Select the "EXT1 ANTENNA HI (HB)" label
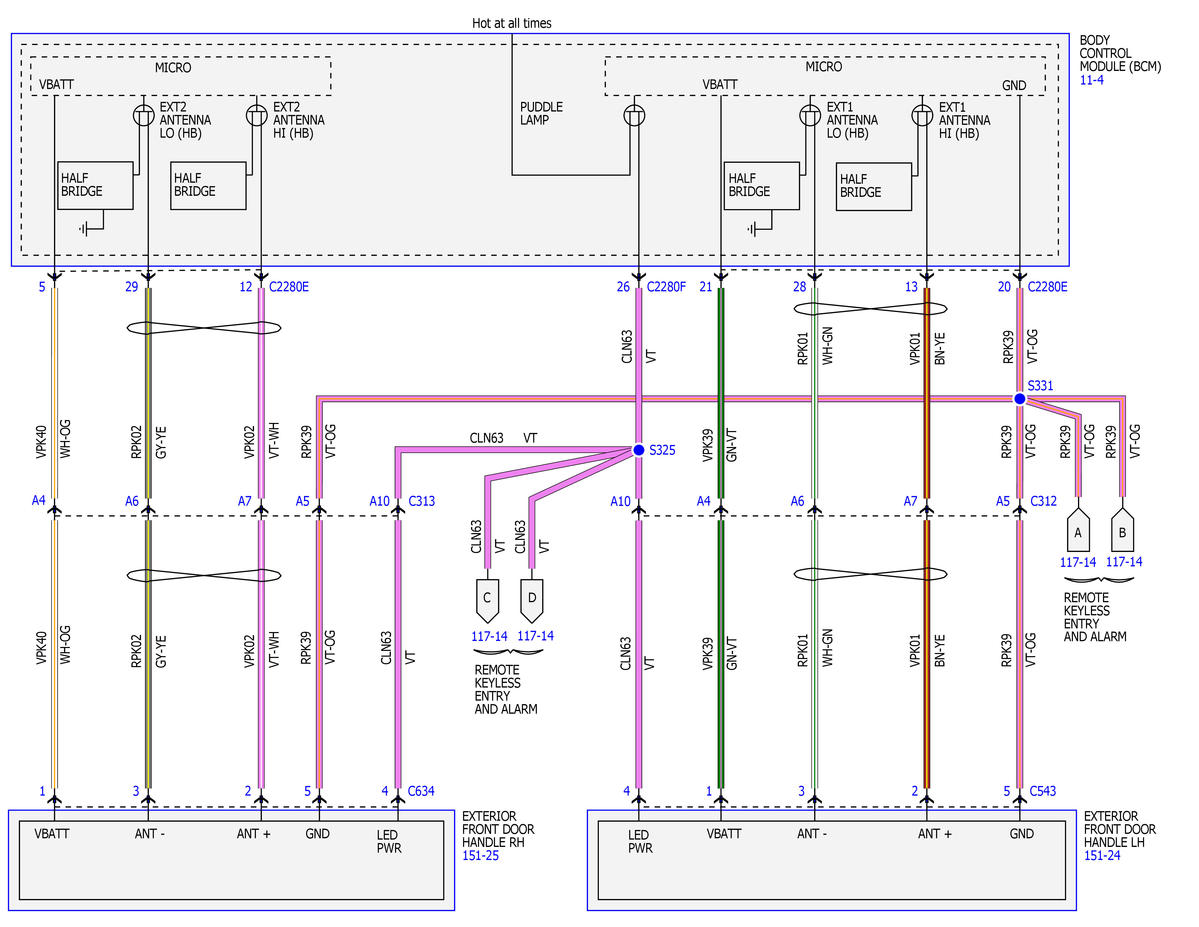 [965, 120]
